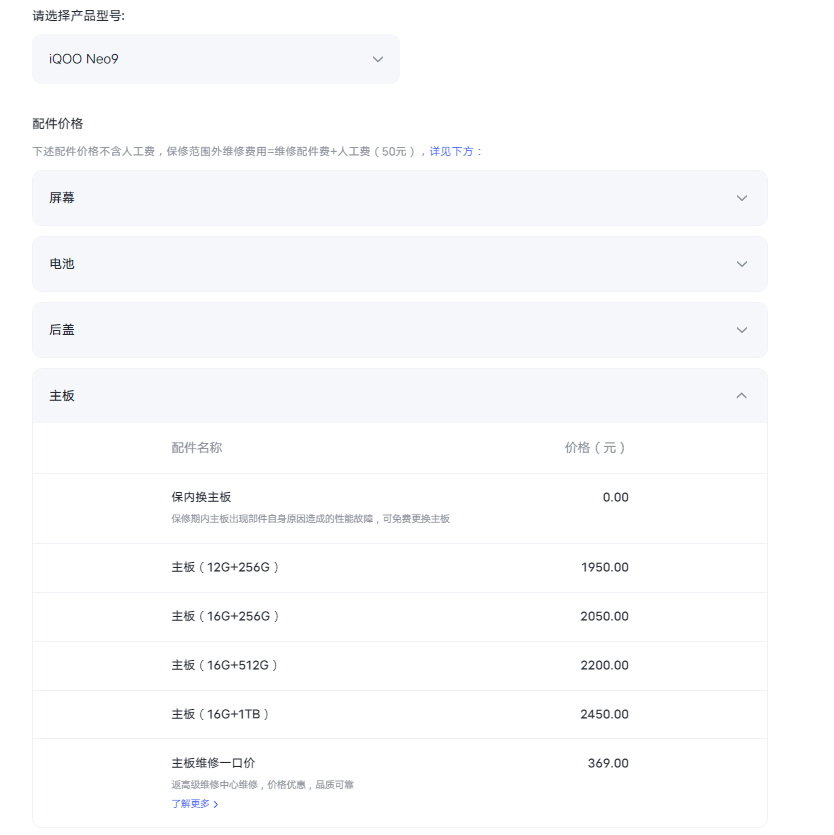This screenshot has width=834, height=835.
Task: Click the arrow icon beside 了解更多
Action: 216,804
